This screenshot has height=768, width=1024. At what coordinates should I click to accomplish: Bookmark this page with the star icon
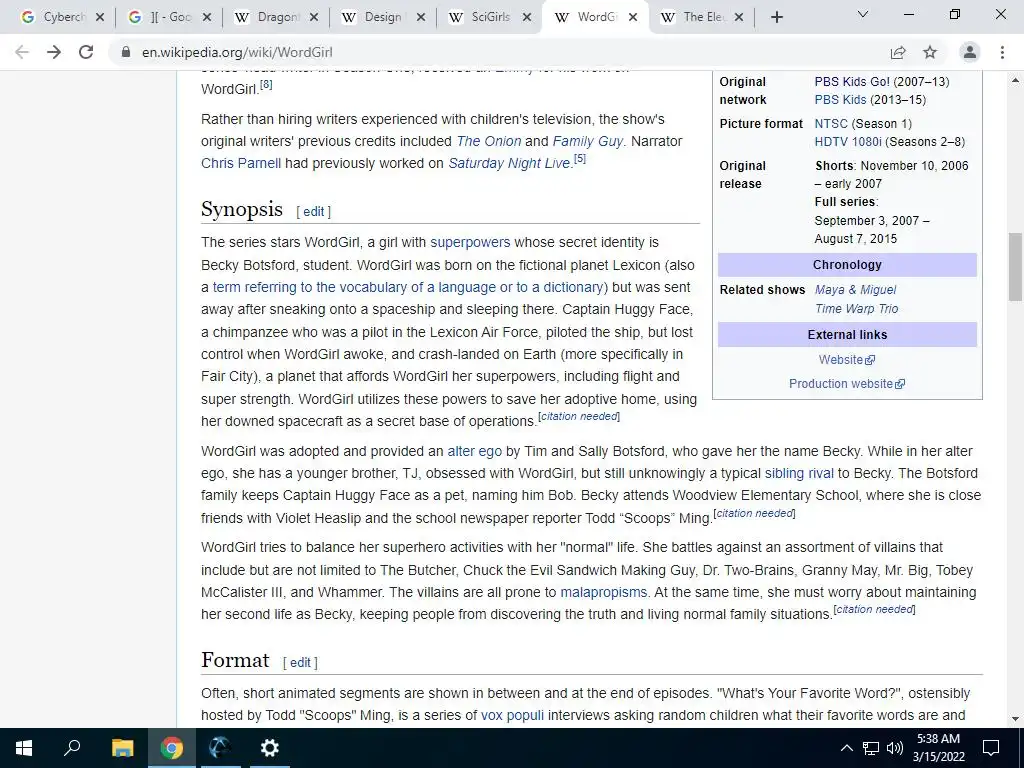930,52
